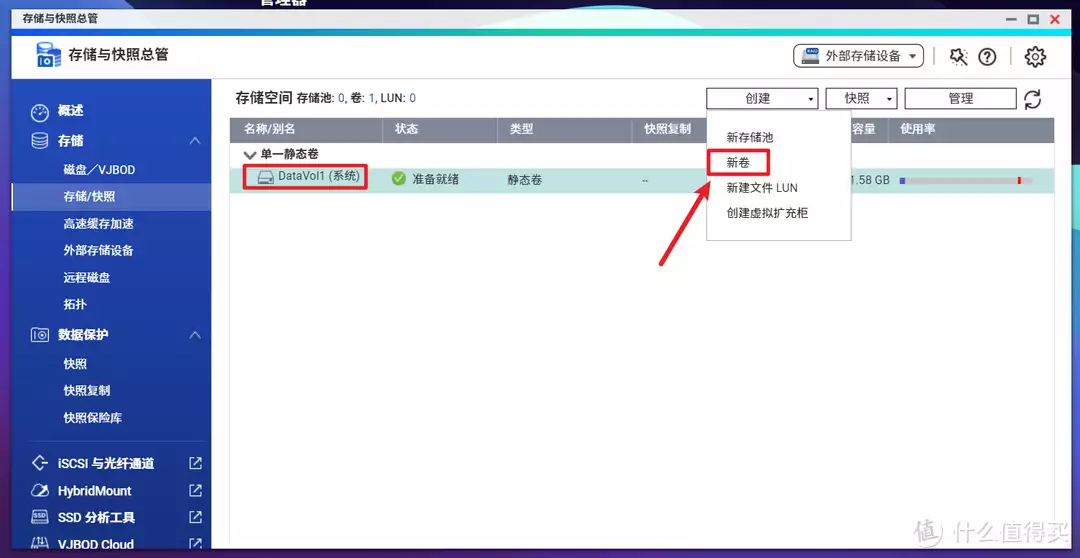
Task: Open SSD 分析工具 link
Action: (x=96, y=517)
